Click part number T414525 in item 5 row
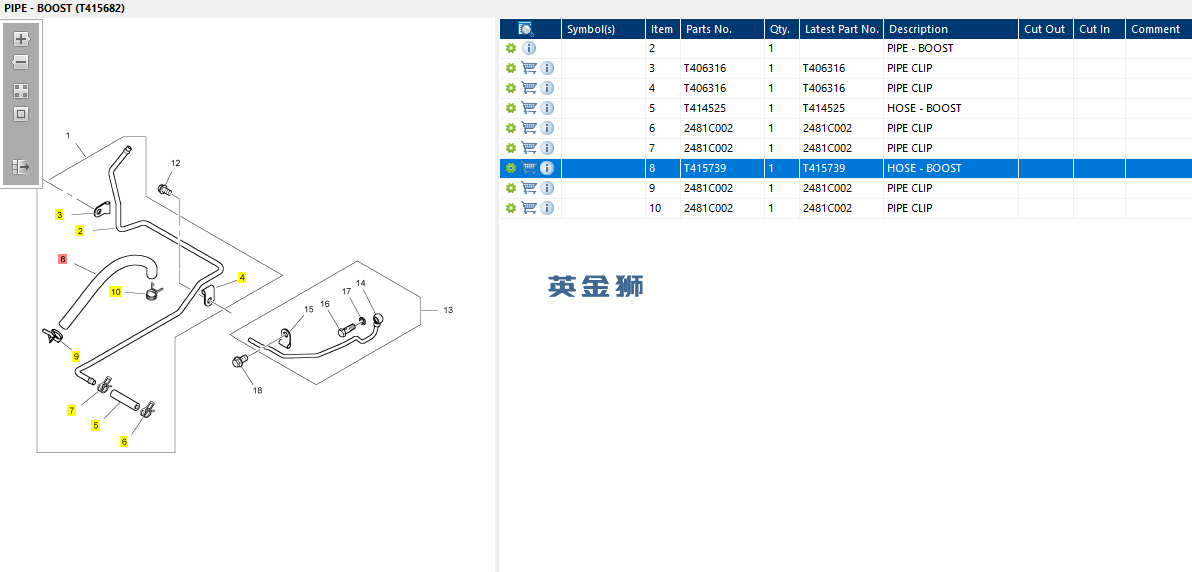This screenshot has height=572, width=1192. click(705, 108)
